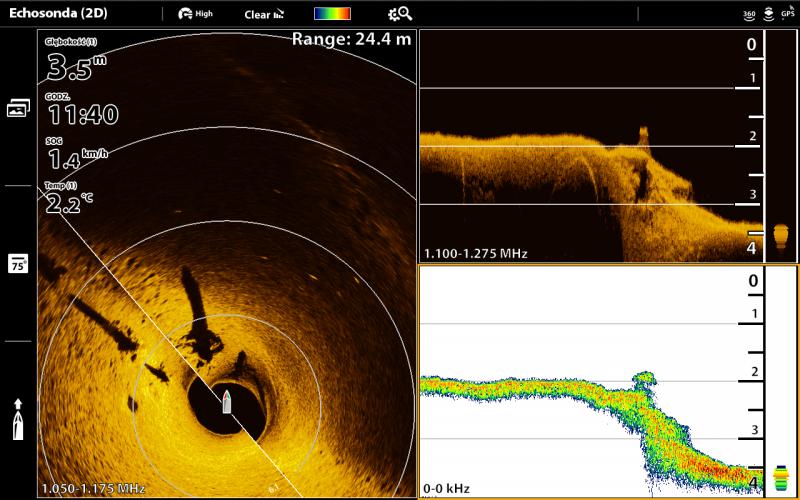Tap the boat marker in the 360 view
The image size is (800, 500).
[x=227, y=402]
